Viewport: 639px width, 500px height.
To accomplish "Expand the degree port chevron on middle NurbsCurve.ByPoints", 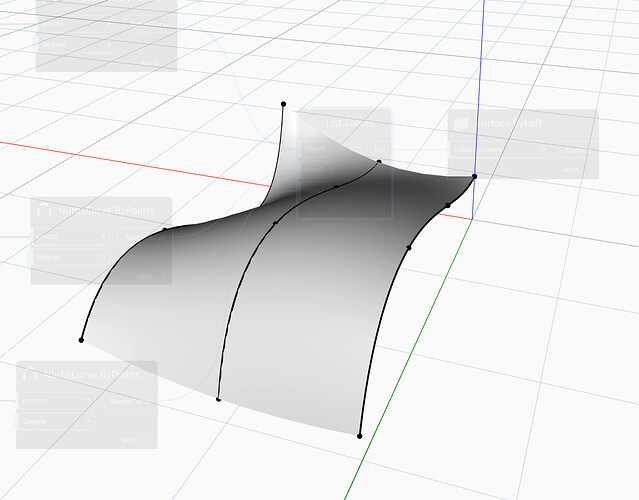I will 103,257.
